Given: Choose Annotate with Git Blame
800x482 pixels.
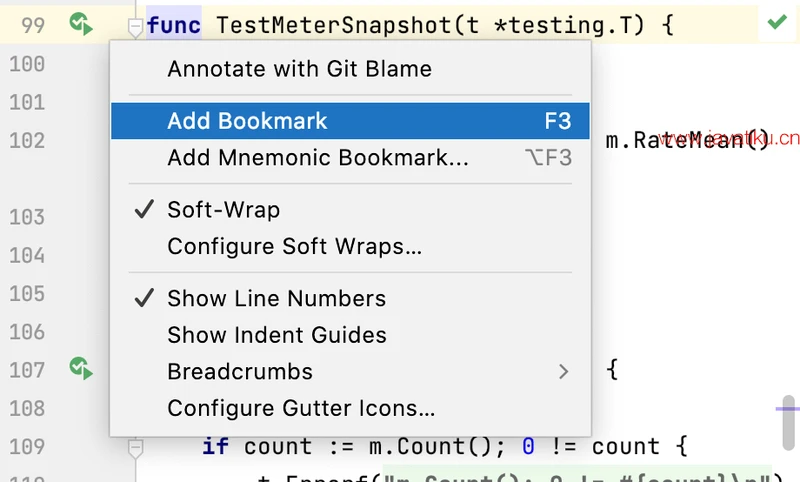Looking at the screenshot, I should click(x=299, y=69).
